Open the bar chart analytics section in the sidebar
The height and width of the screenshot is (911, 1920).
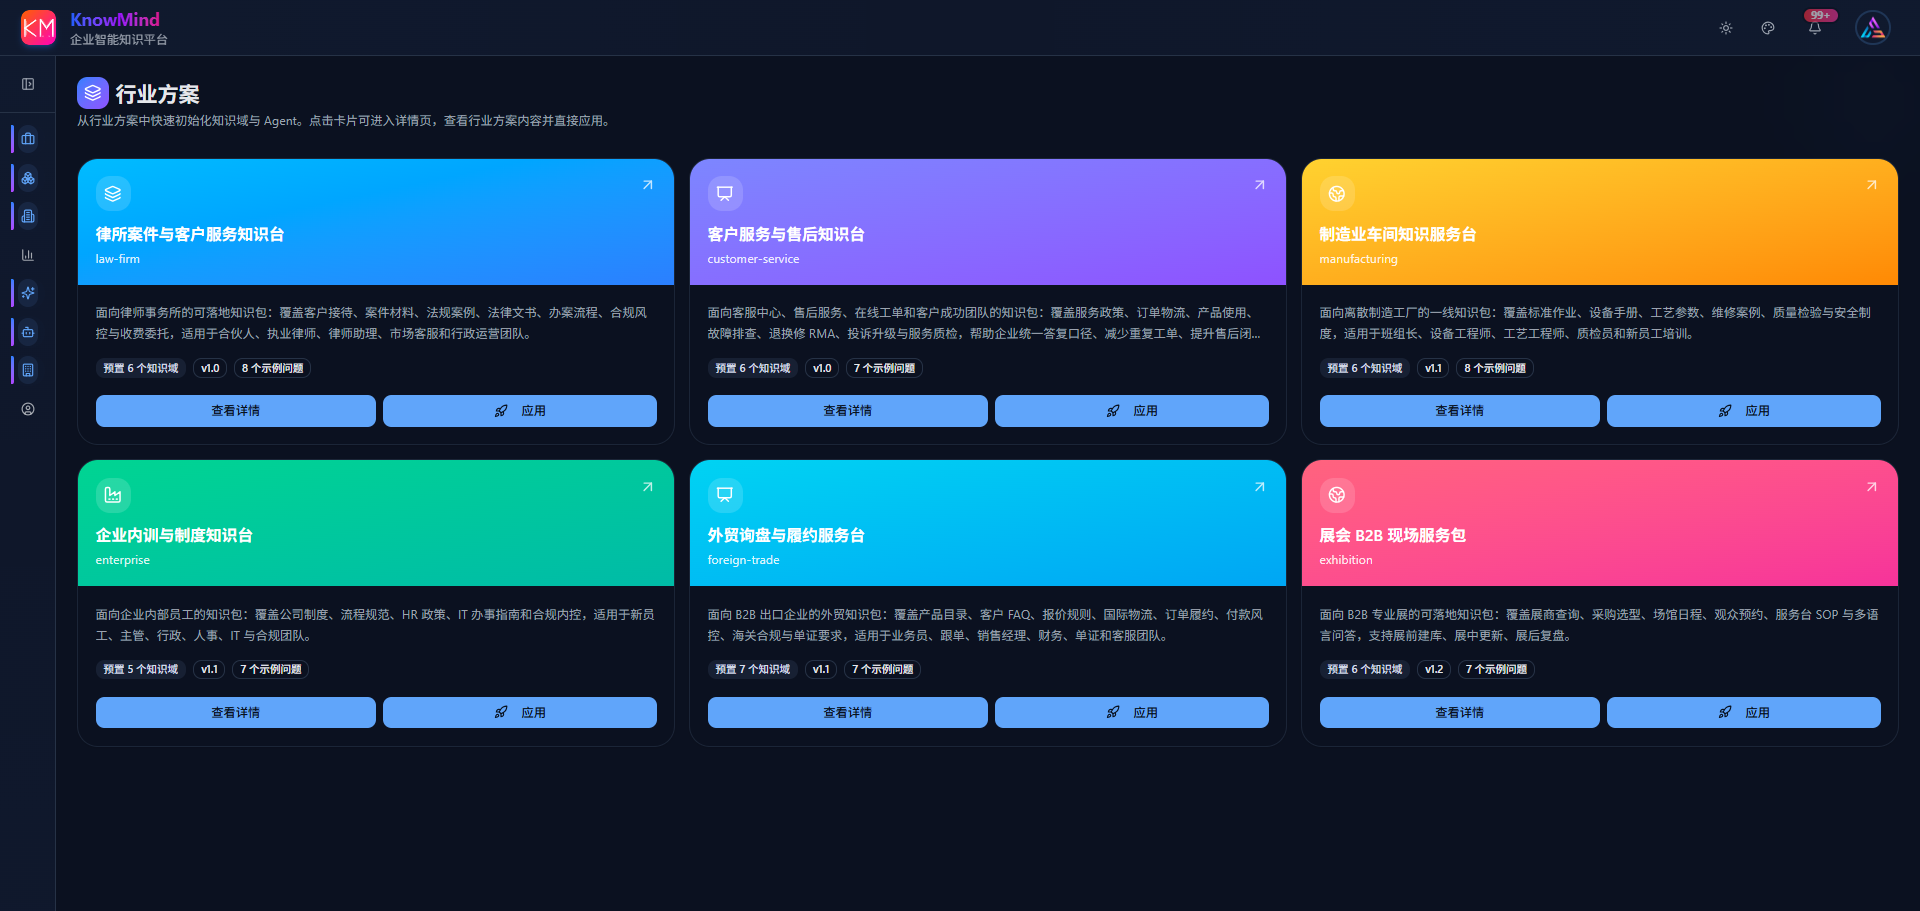pos(28,255)
